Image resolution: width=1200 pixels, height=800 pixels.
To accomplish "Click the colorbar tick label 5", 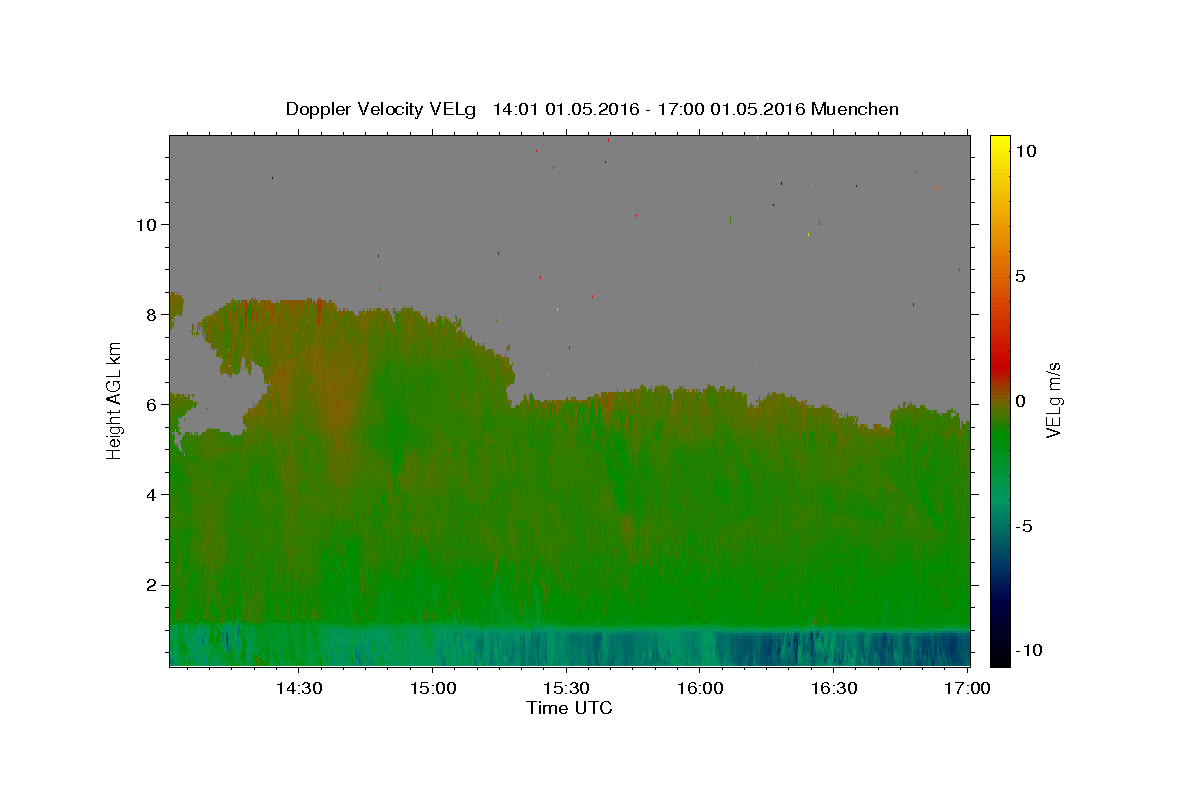I will 1020,276.
